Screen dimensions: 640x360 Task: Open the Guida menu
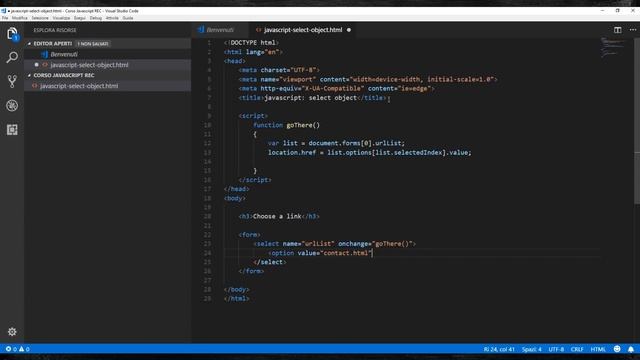pyautogui.click(x=128, y=18)
